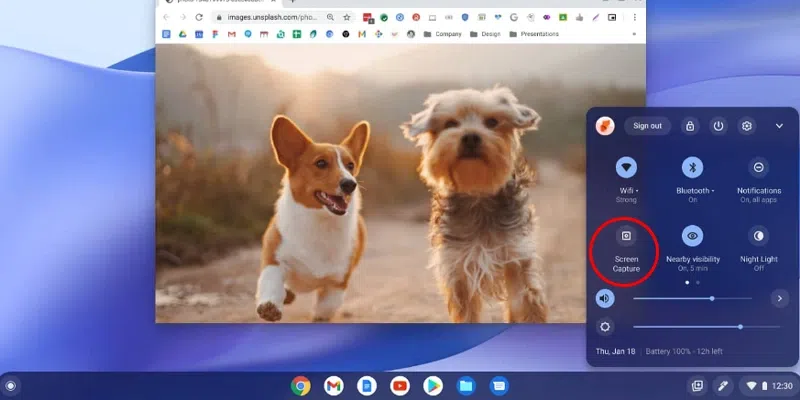Screen dimensions: 800x400
Task: Expand Bluetooth device list via label
Action: tap(695, 191)
